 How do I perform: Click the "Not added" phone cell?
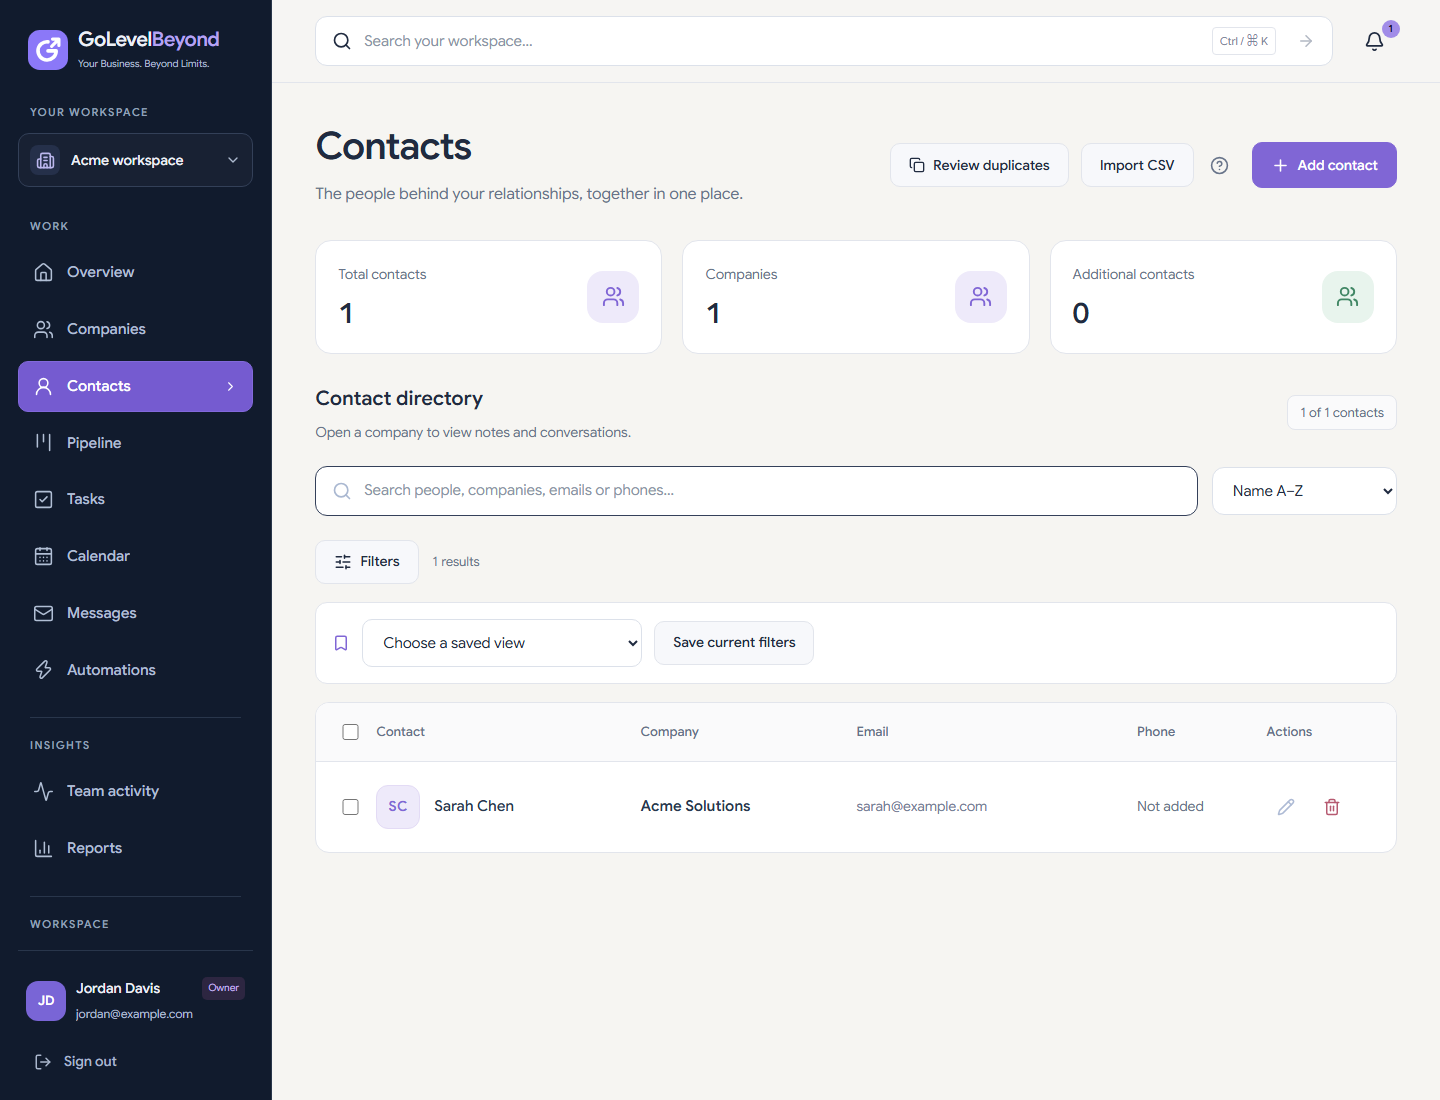click(x=1170, y=807)
